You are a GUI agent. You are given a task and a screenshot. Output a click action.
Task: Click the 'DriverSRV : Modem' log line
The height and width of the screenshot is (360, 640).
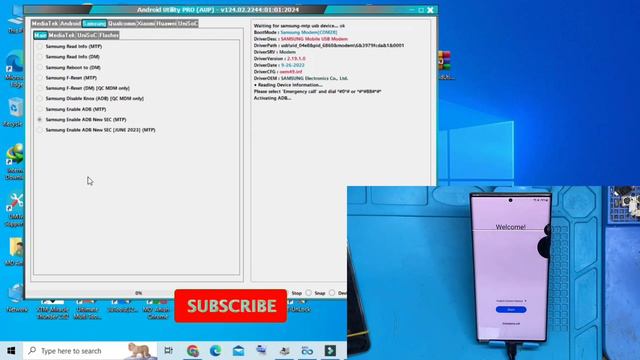(x=275, y=52)
